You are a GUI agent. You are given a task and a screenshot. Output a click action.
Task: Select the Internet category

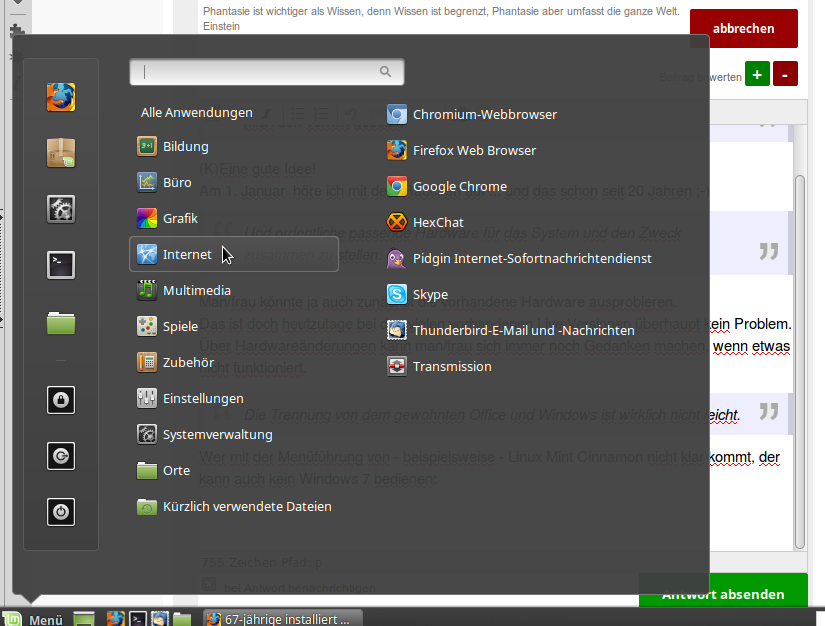click(234, 254)
